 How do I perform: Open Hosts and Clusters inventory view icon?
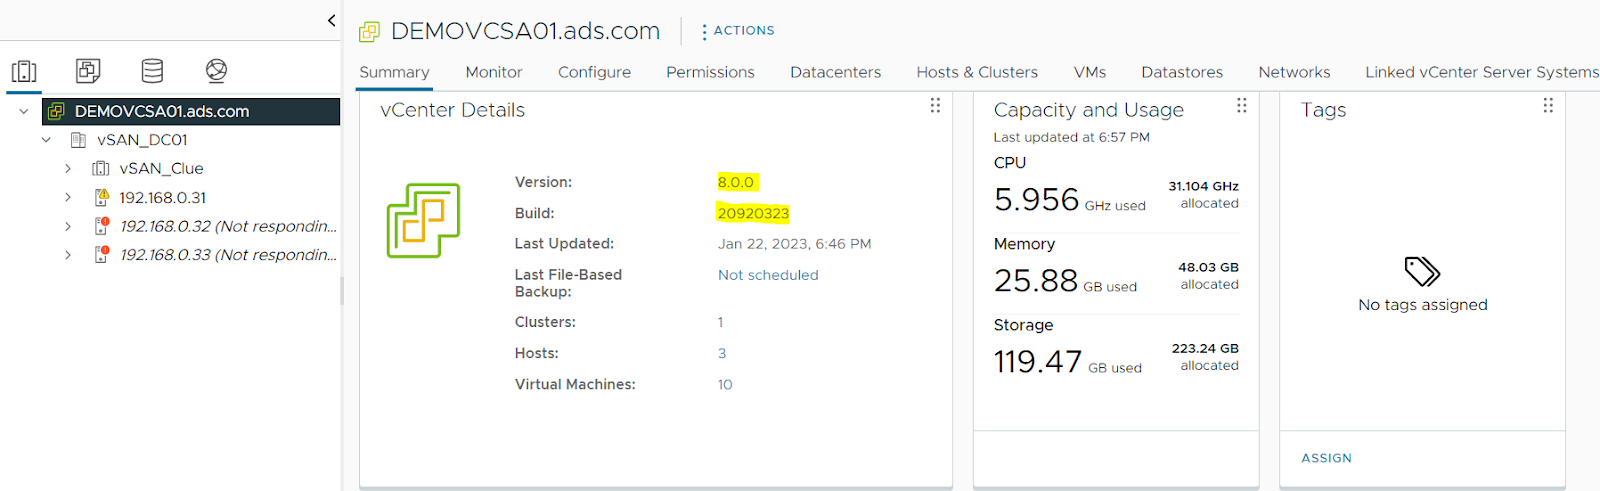click(x=24, y=71)
